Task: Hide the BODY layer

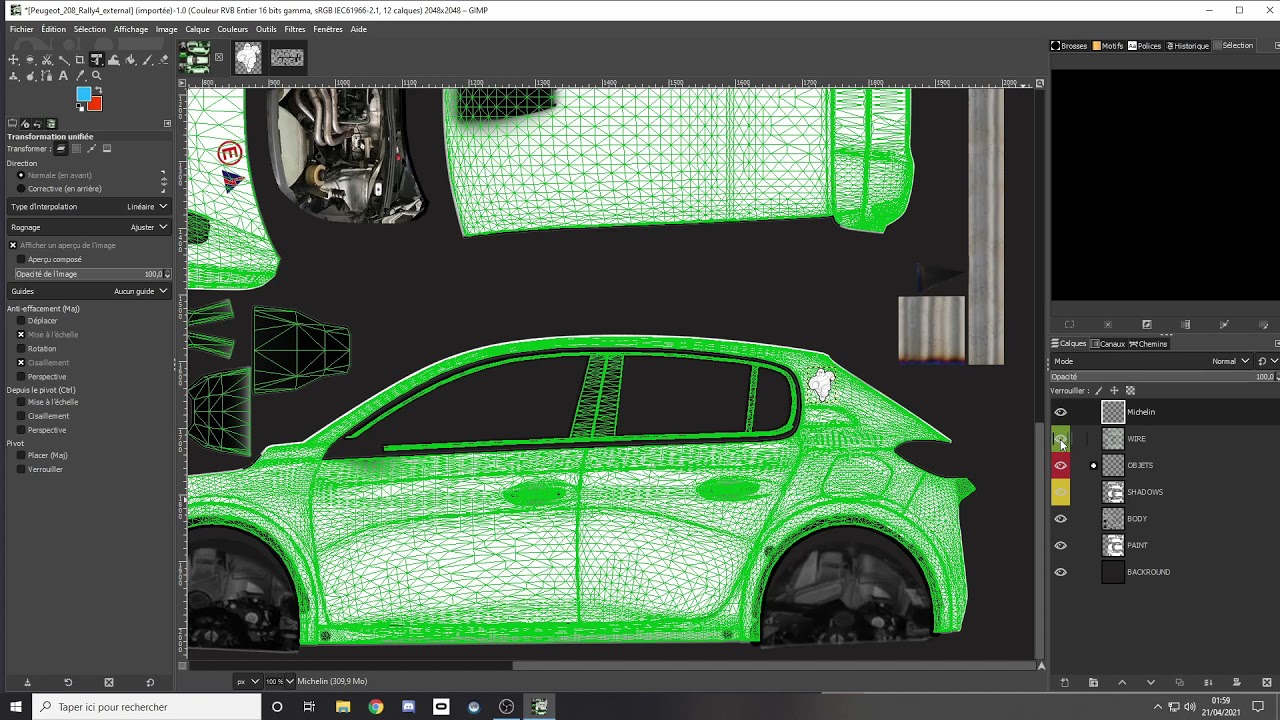Action: [x=1061, y=519]
